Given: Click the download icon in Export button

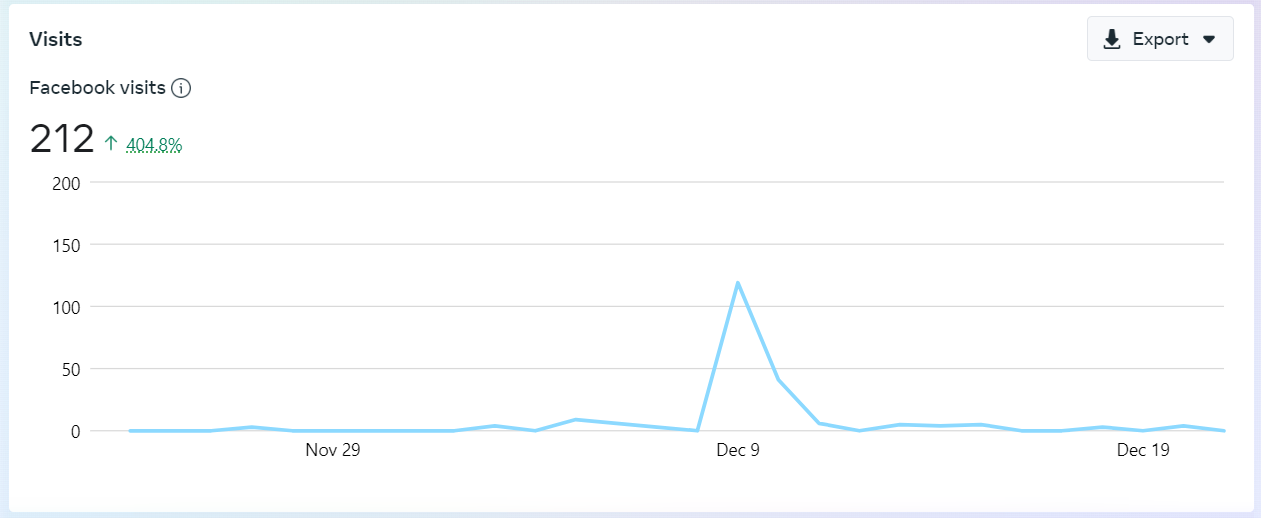Looking at the screenshot, I should click(1111, 39).
